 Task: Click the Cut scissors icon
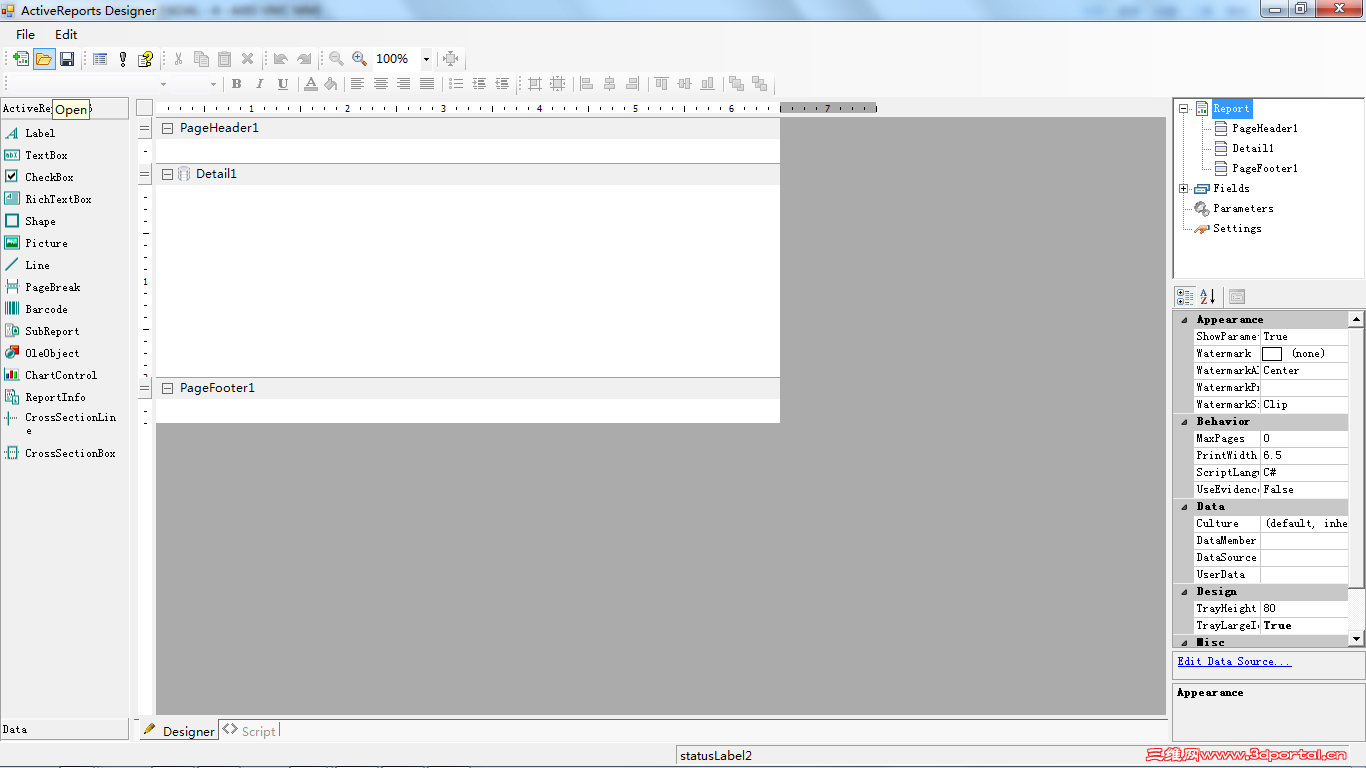[178, 59]
